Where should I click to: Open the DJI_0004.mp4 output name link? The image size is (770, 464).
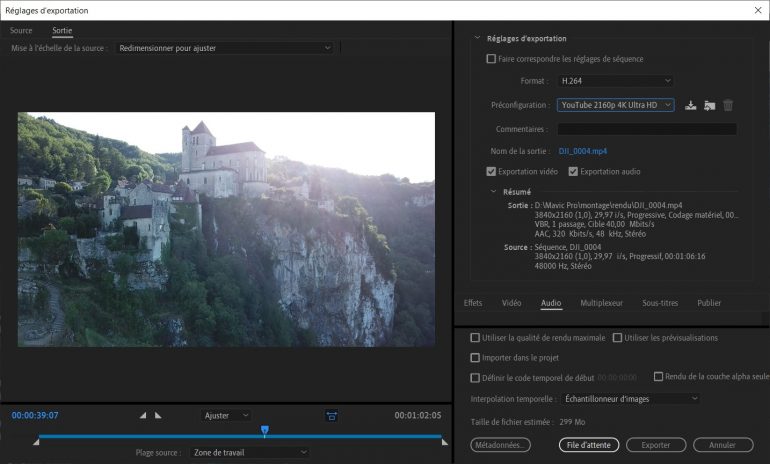click(582, 151)
